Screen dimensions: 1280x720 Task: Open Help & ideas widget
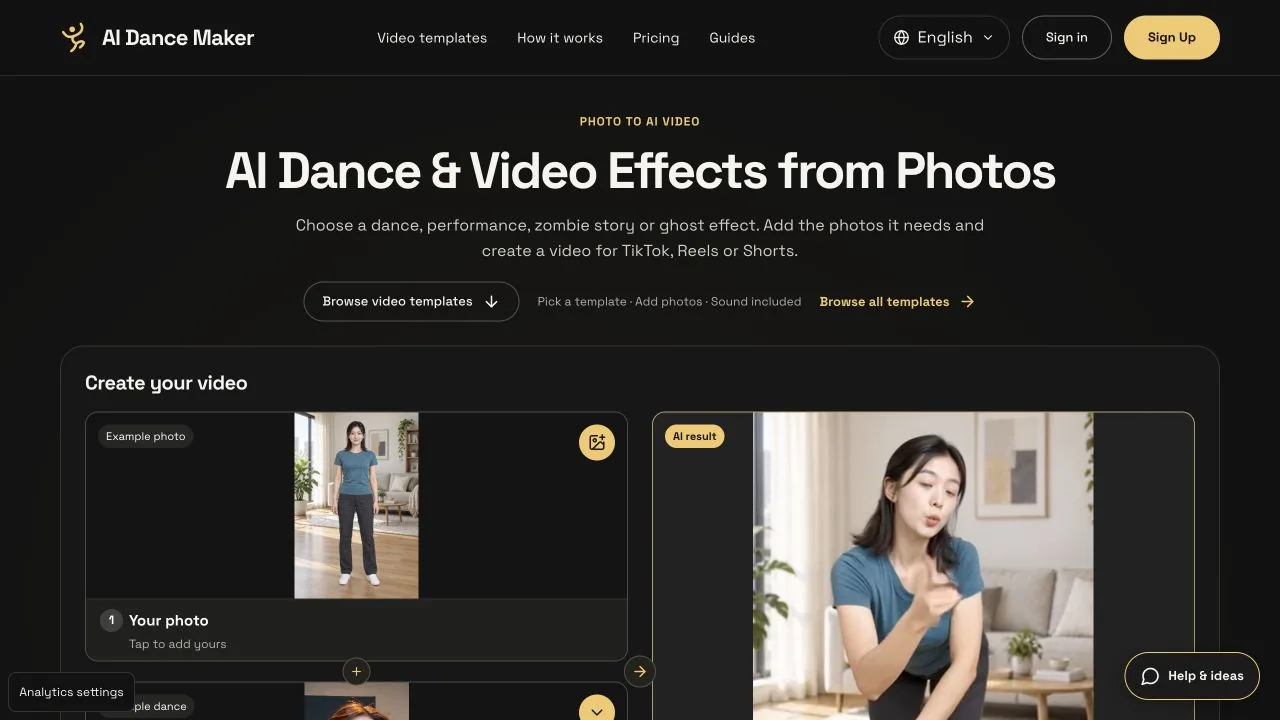[x=1192, y=676]
